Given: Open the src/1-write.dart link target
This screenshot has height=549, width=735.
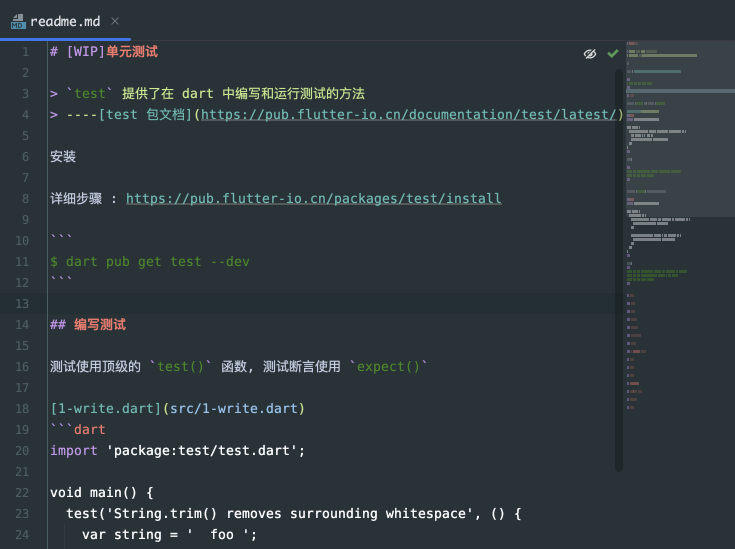Looking at the screenshot, I should 233,408.
